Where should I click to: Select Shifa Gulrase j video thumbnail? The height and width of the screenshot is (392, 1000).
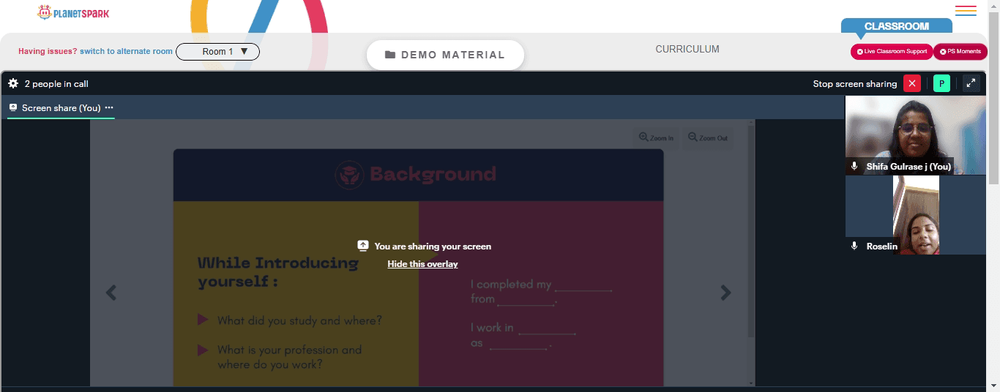[x=915, y=135]
